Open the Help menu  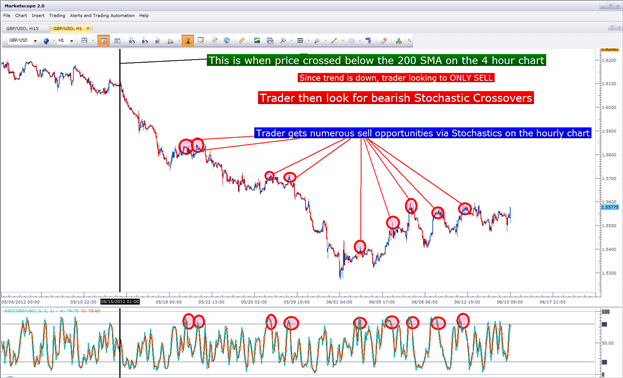144,16
